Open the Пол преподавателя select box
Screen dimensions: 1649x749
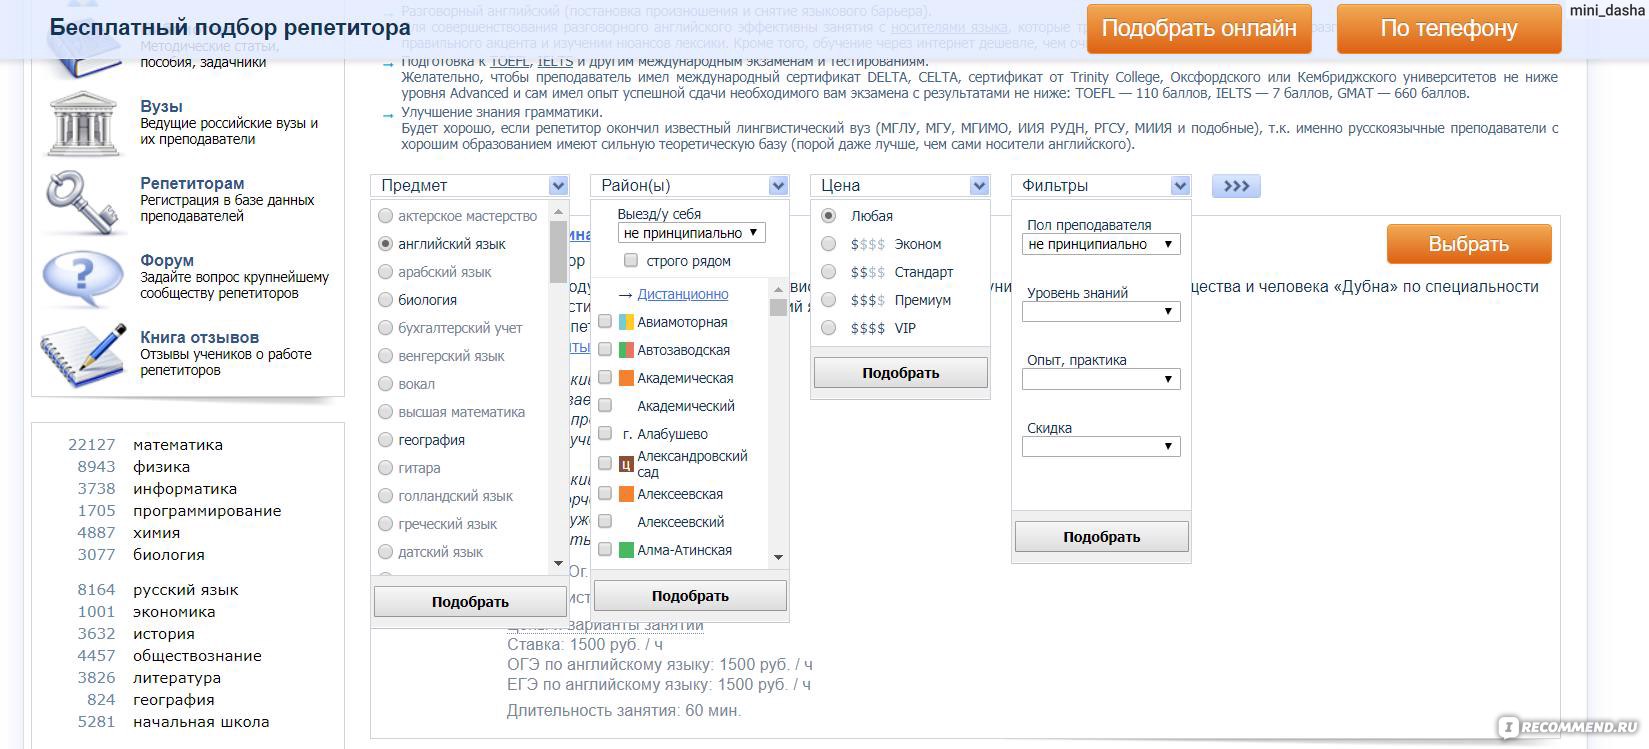tap(1101, 244)
